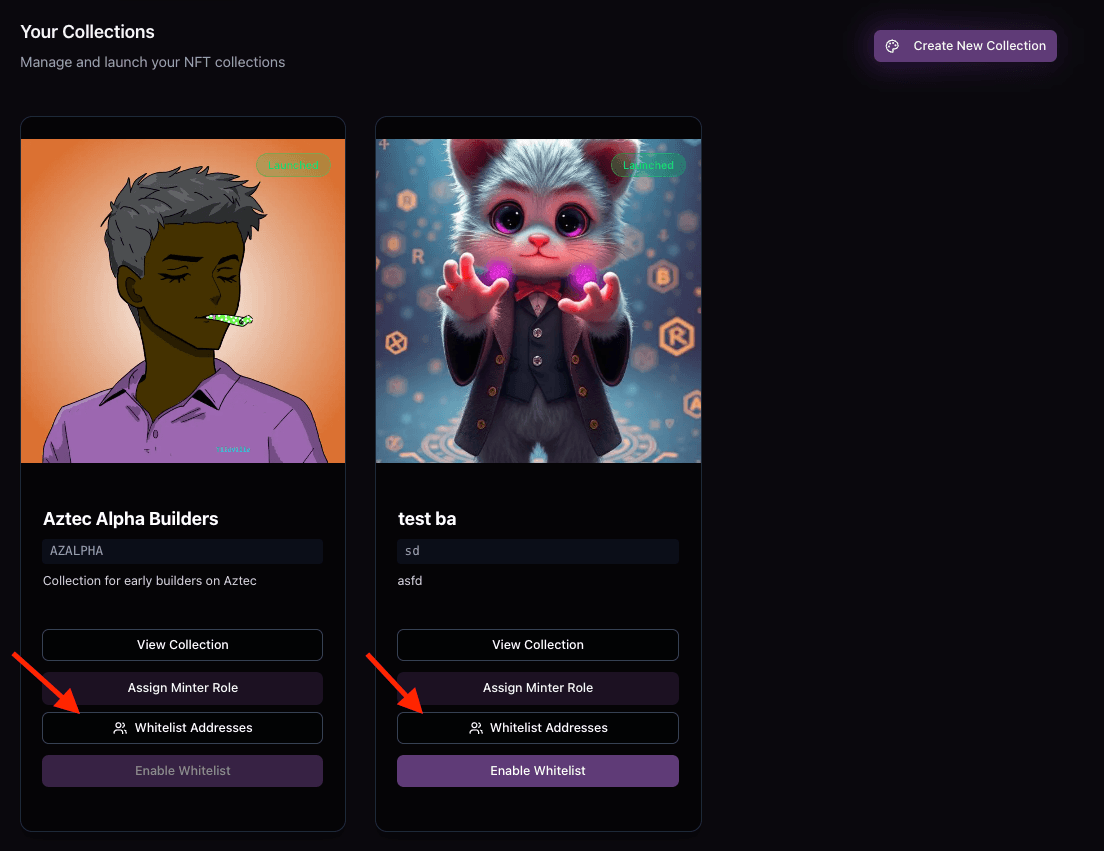Select the AZALPHA symbol field
The width and height of the screenshot is (1104, 851).
click(182, 551)
